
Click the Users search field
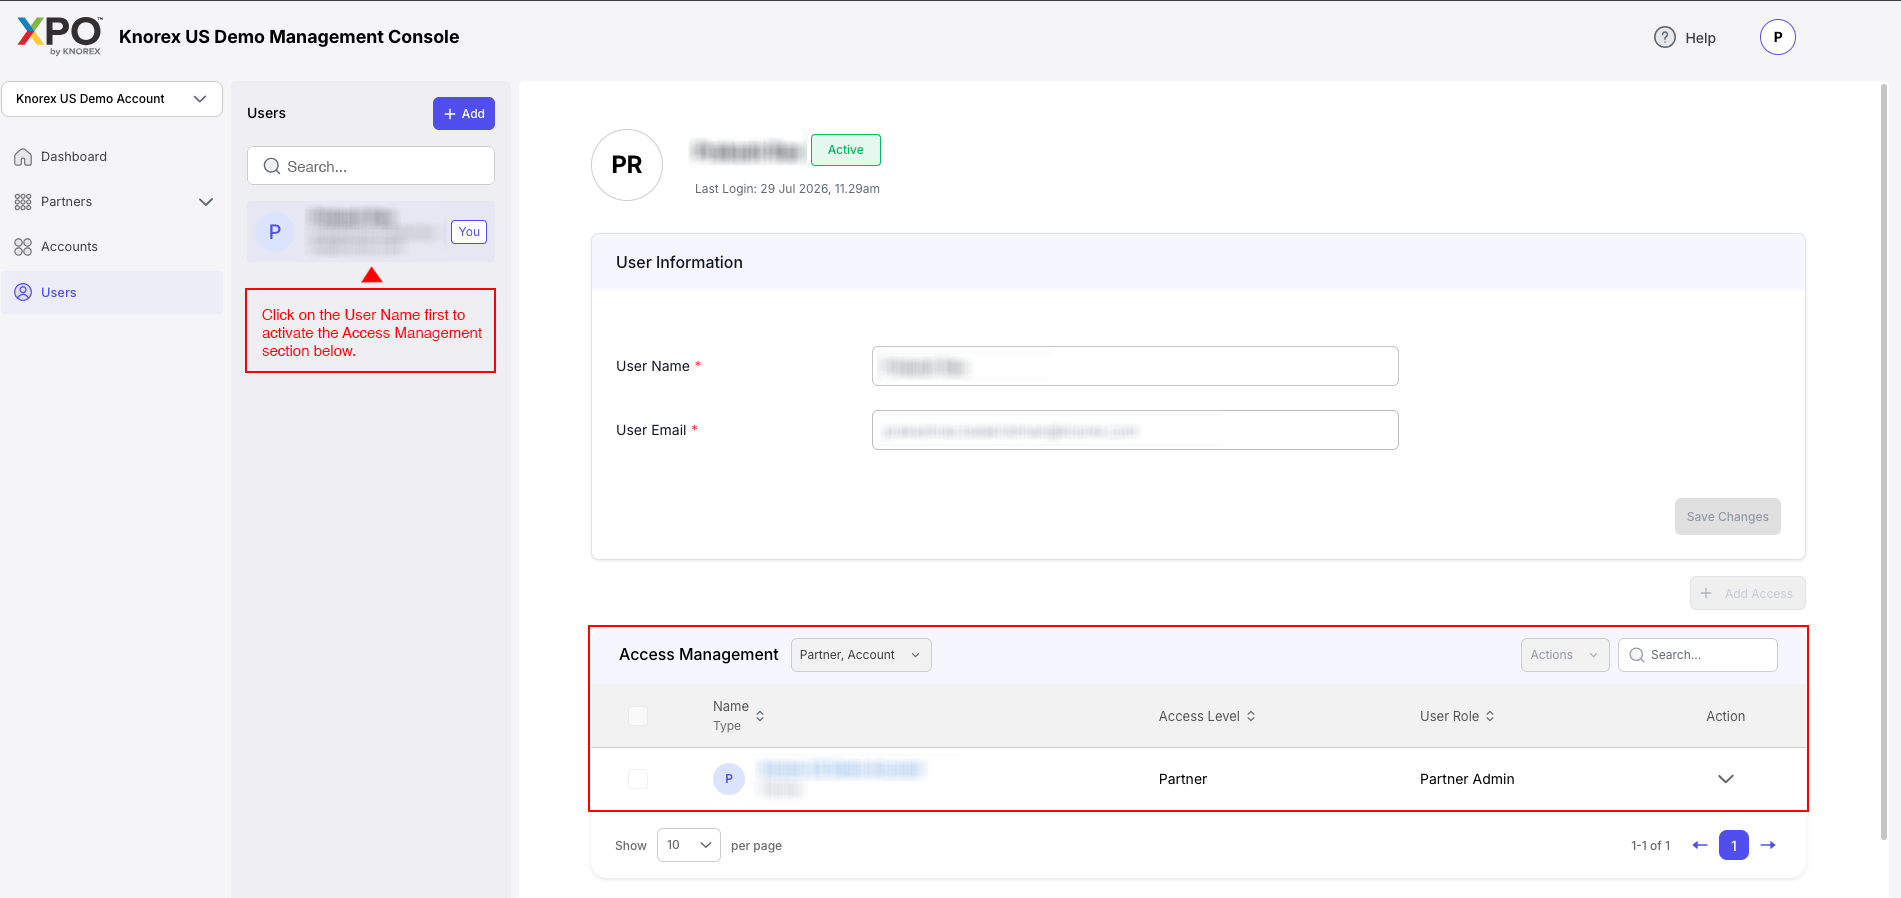tap(371, 166)
